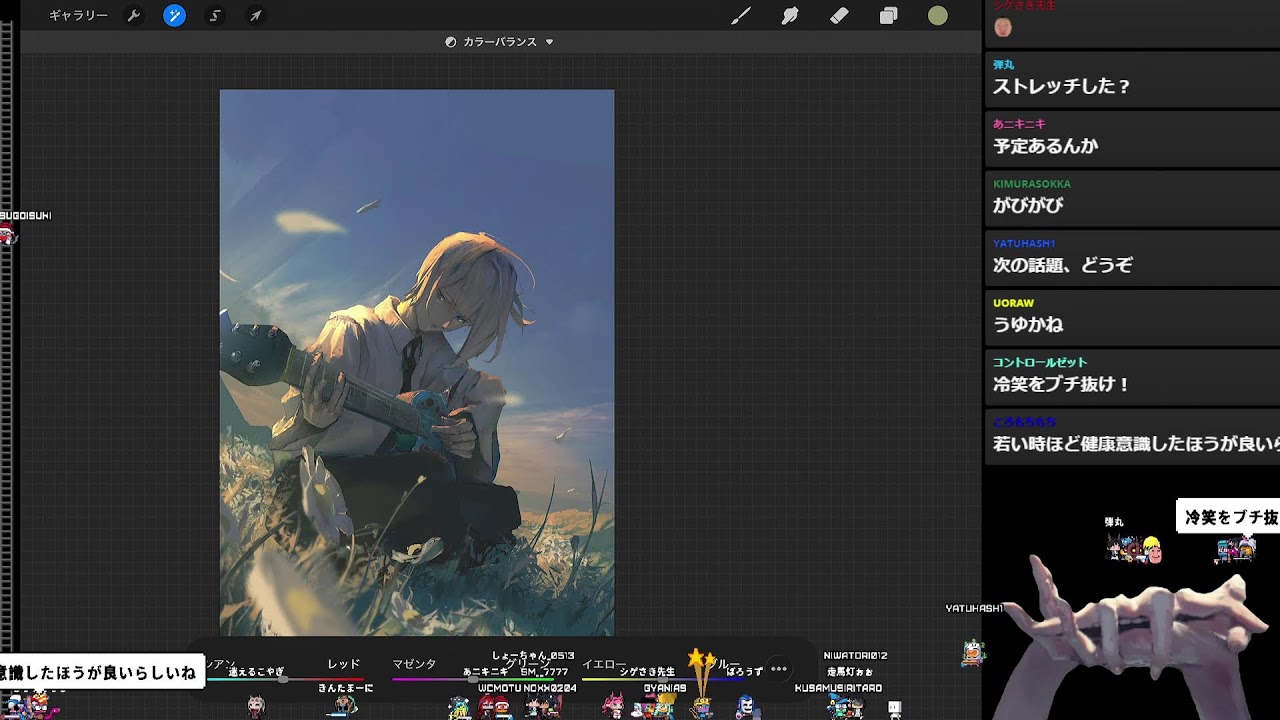
Task: Click the cyan-red slider handle
Action: coord(284,679)
